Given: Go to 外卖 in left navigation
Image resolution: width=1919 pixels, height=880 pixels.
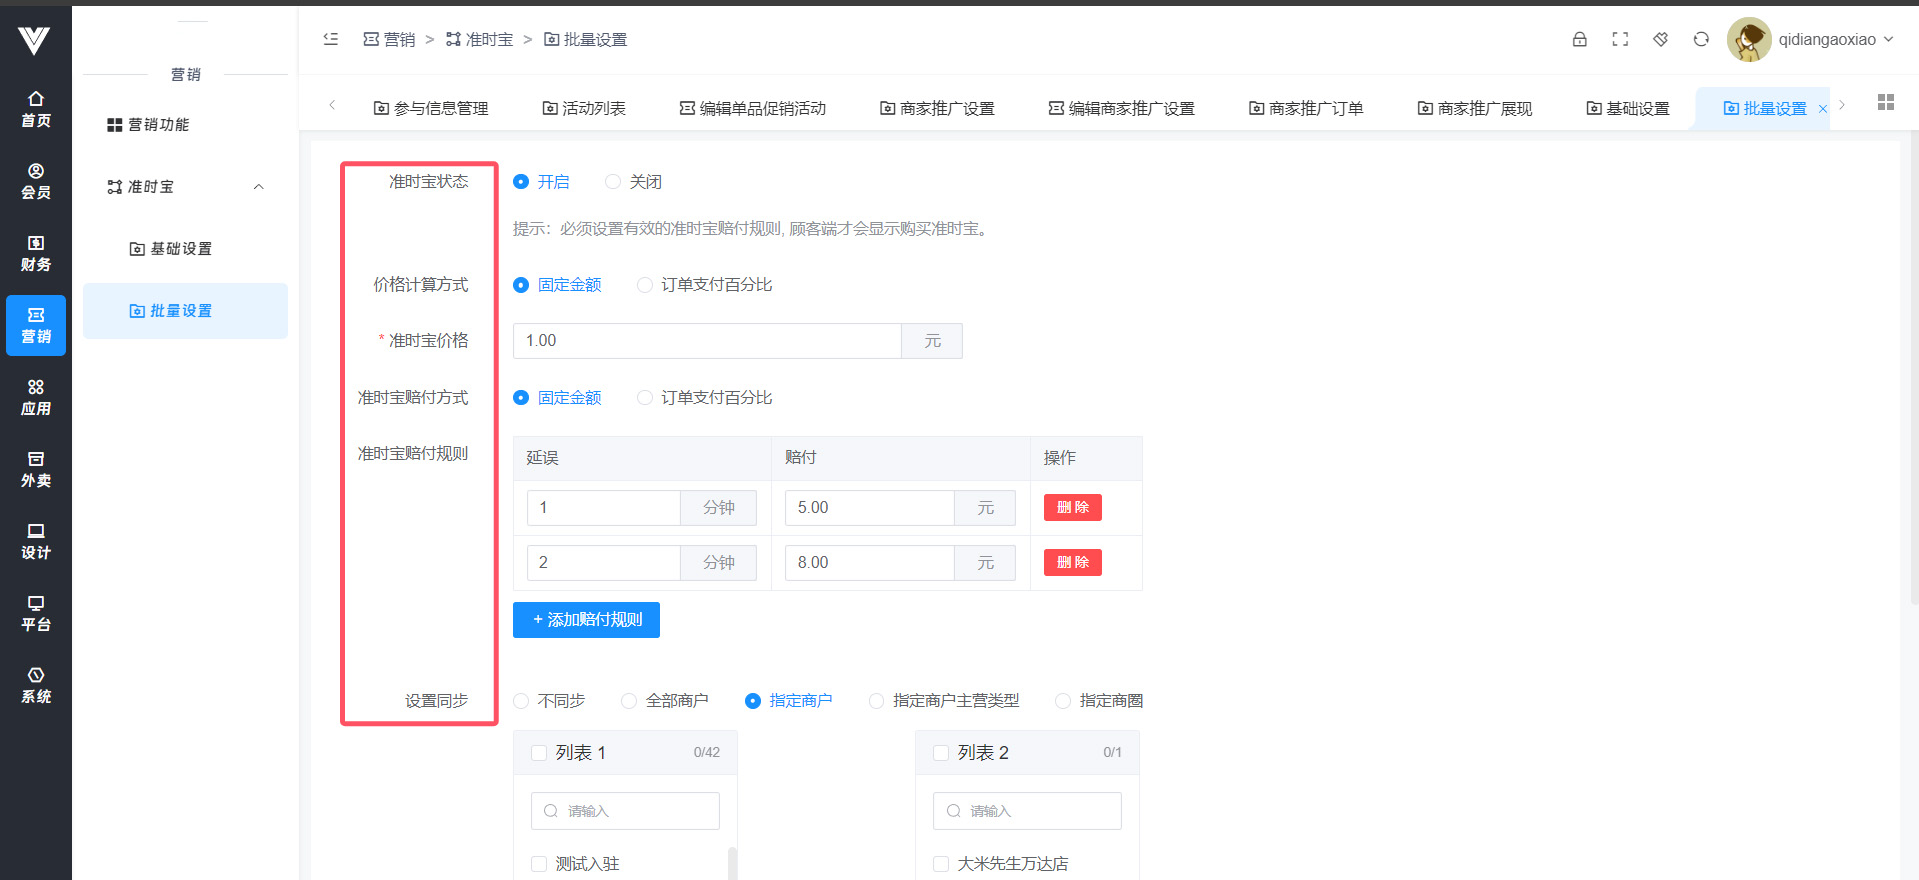Looking at the screenshot, I should tap(36, 469).
